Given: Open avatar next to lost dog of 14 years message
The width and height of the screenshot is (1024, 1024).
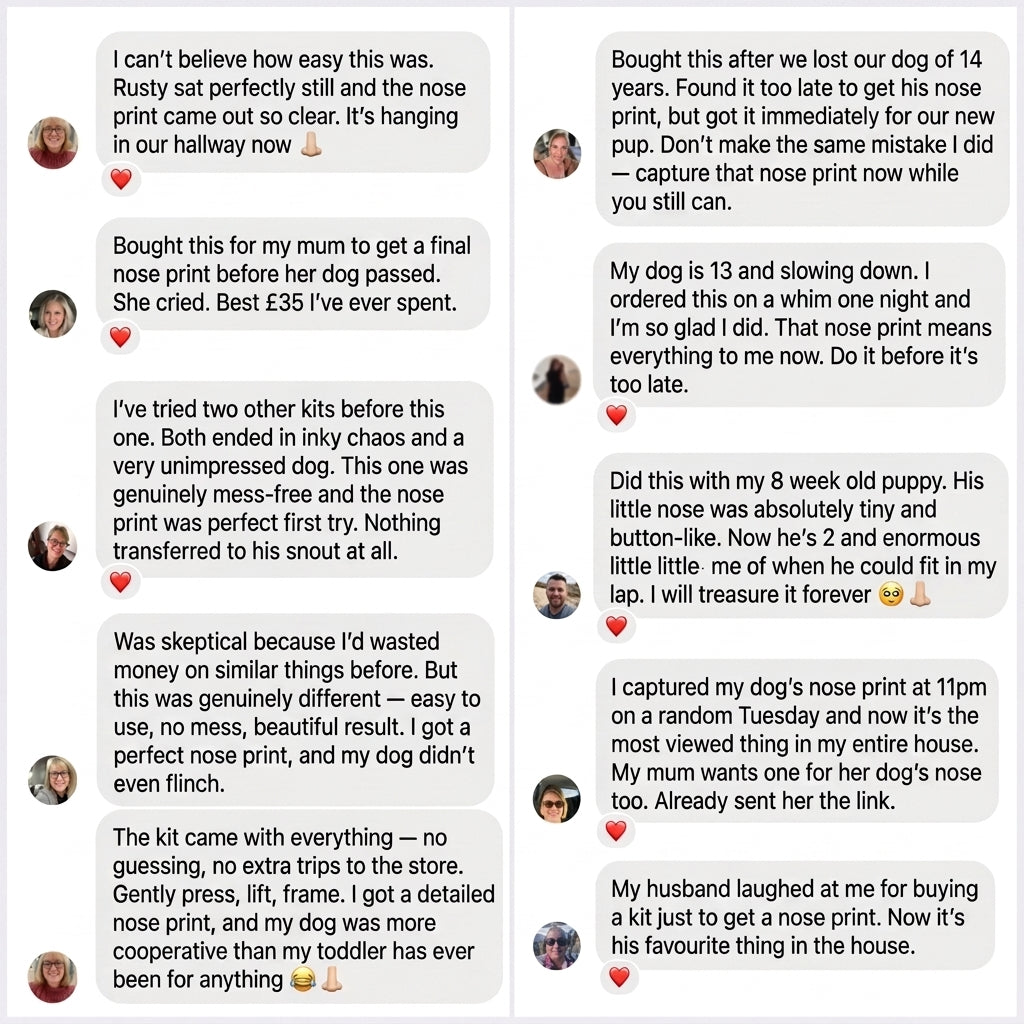Looking at the screenshot, I should click(557, 153).
